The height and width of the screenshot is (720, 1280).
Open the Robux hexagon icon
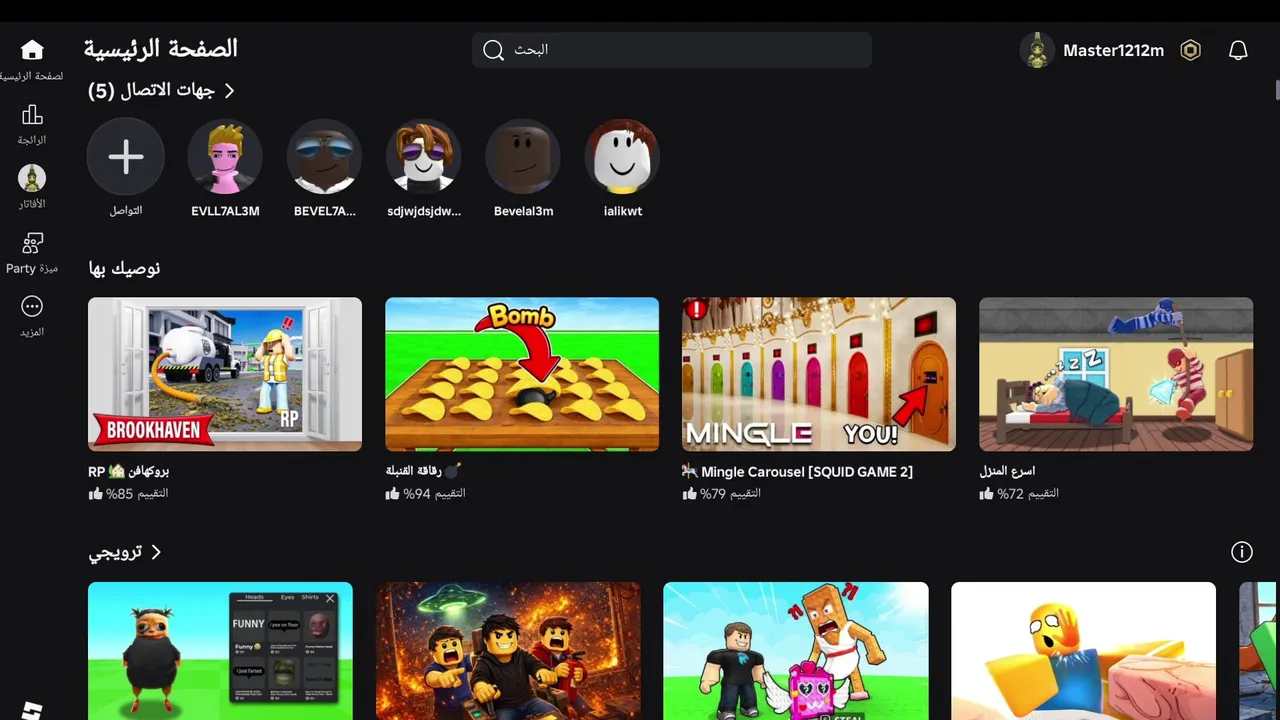click(x=1190, y=50)
